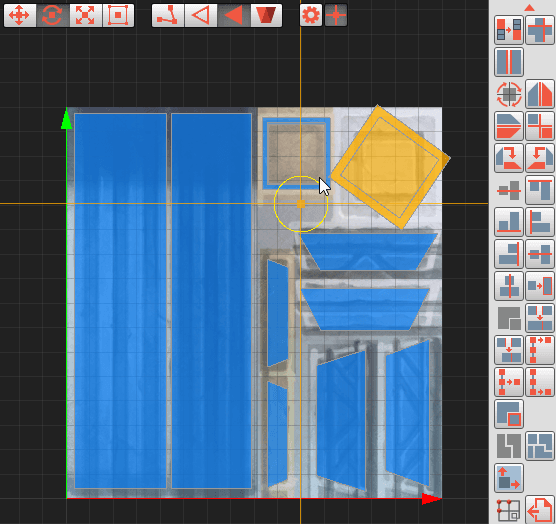Collapse panel using red triangle arrow

(x=529, y=7)
